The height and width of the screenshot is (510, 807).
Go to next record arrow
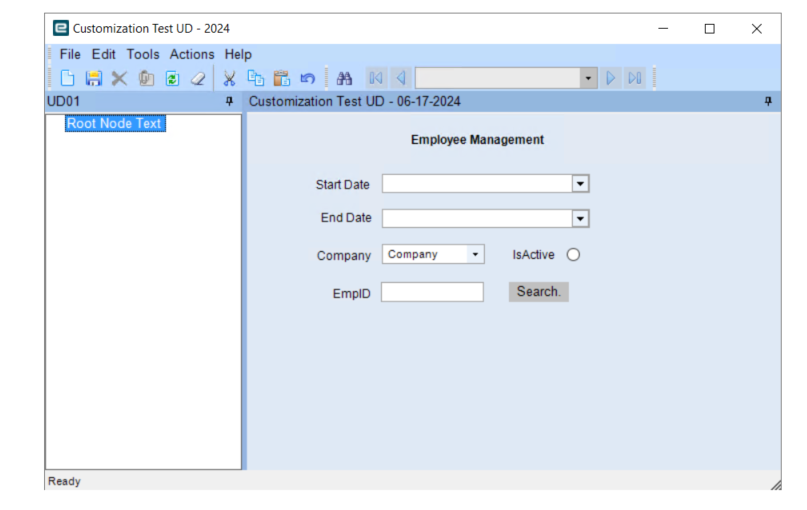pyautogui.click(x=611, y=78)
